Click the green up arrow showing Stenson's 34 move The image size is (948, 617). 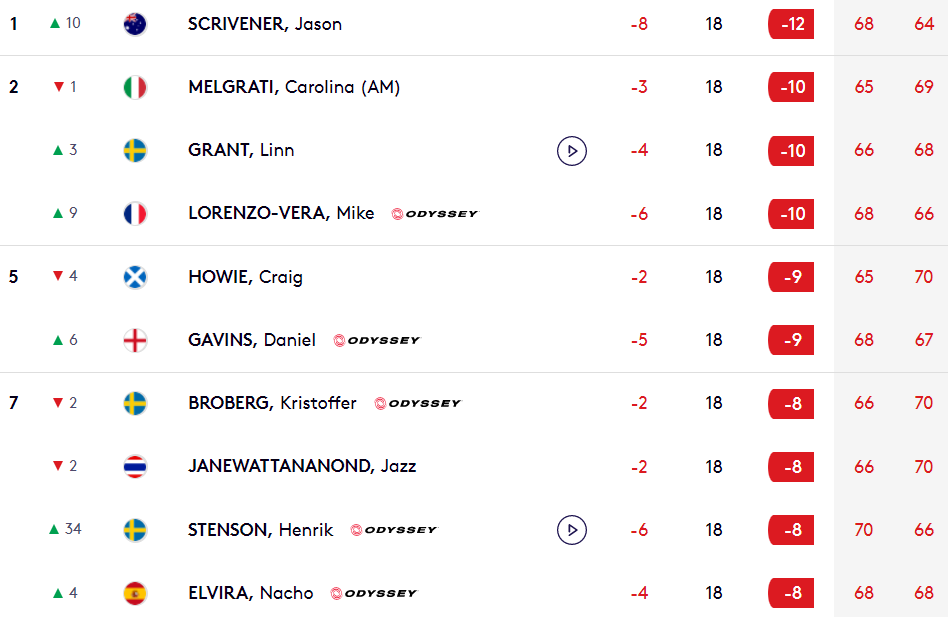coord(54,529)
